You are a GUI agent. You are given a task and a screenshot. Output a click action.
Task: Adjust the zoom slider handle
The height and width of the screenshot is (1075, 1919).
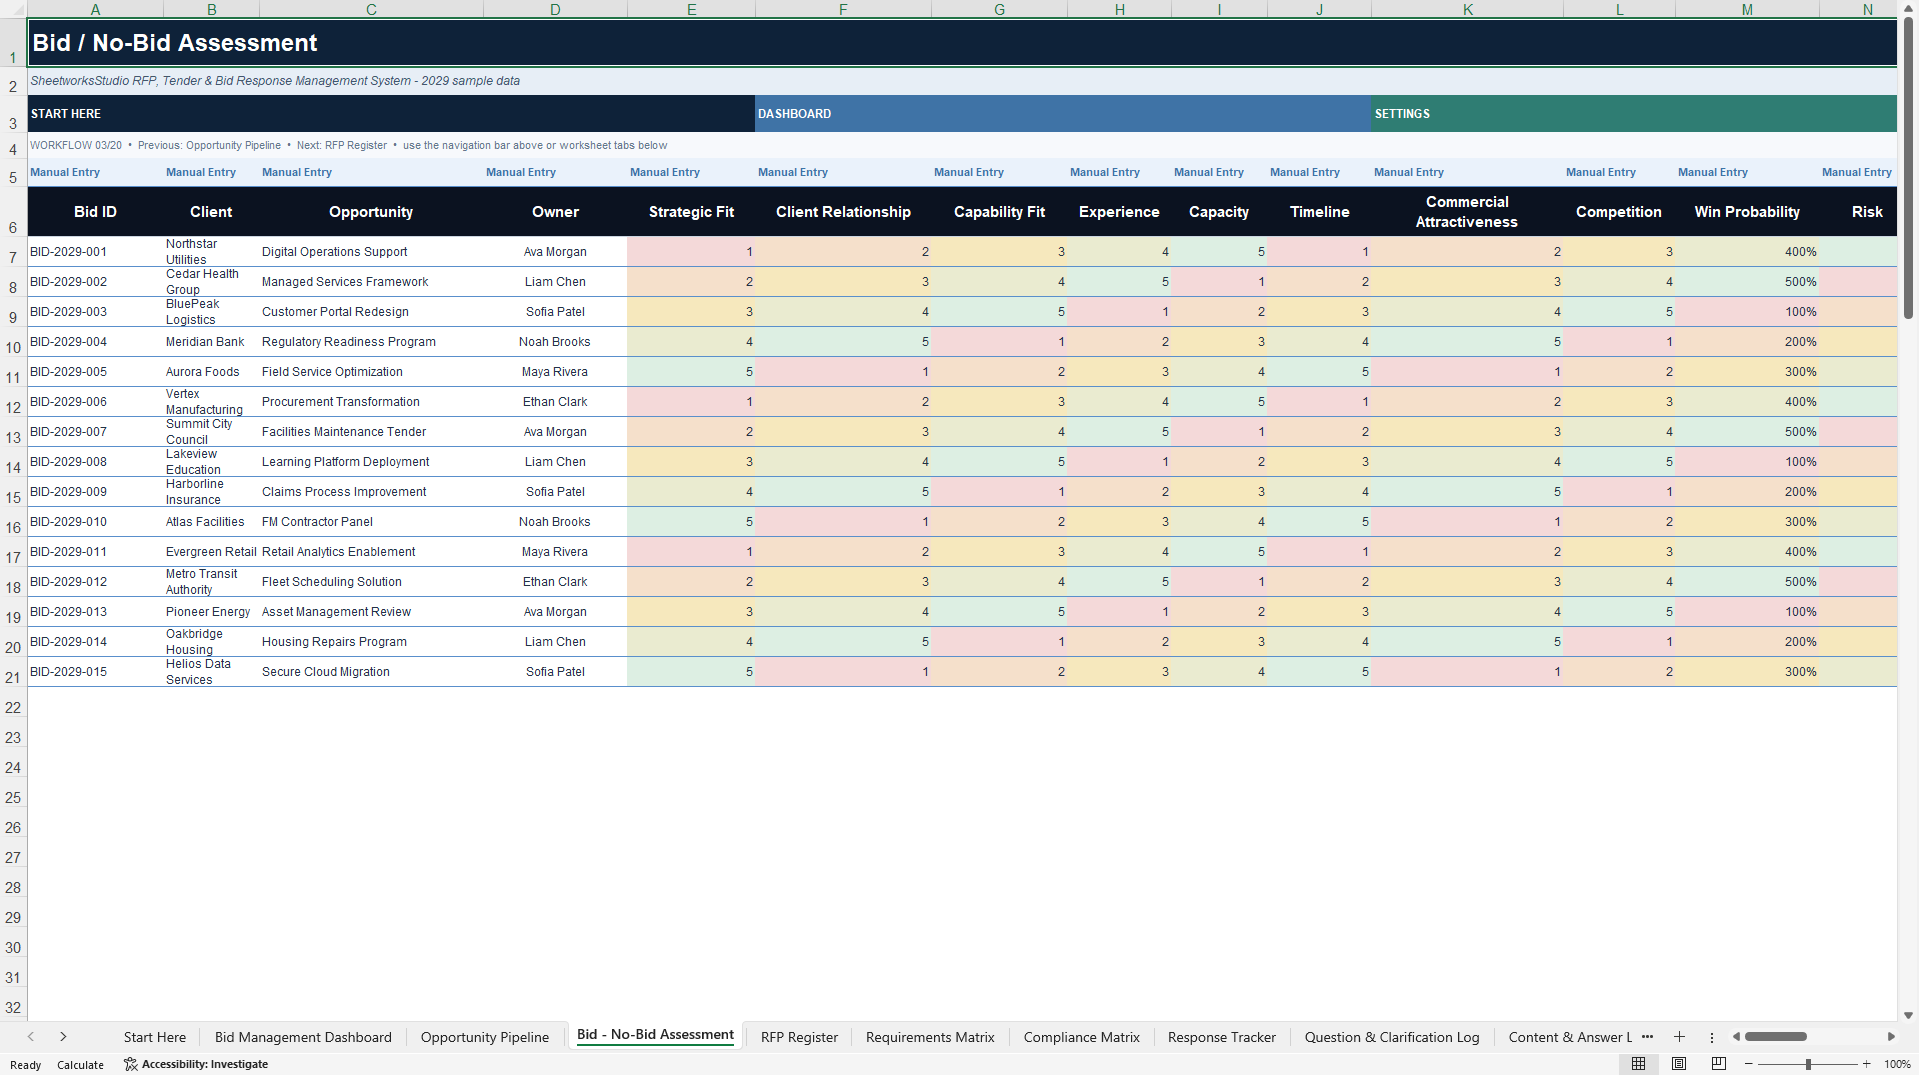[1808, 1064]
